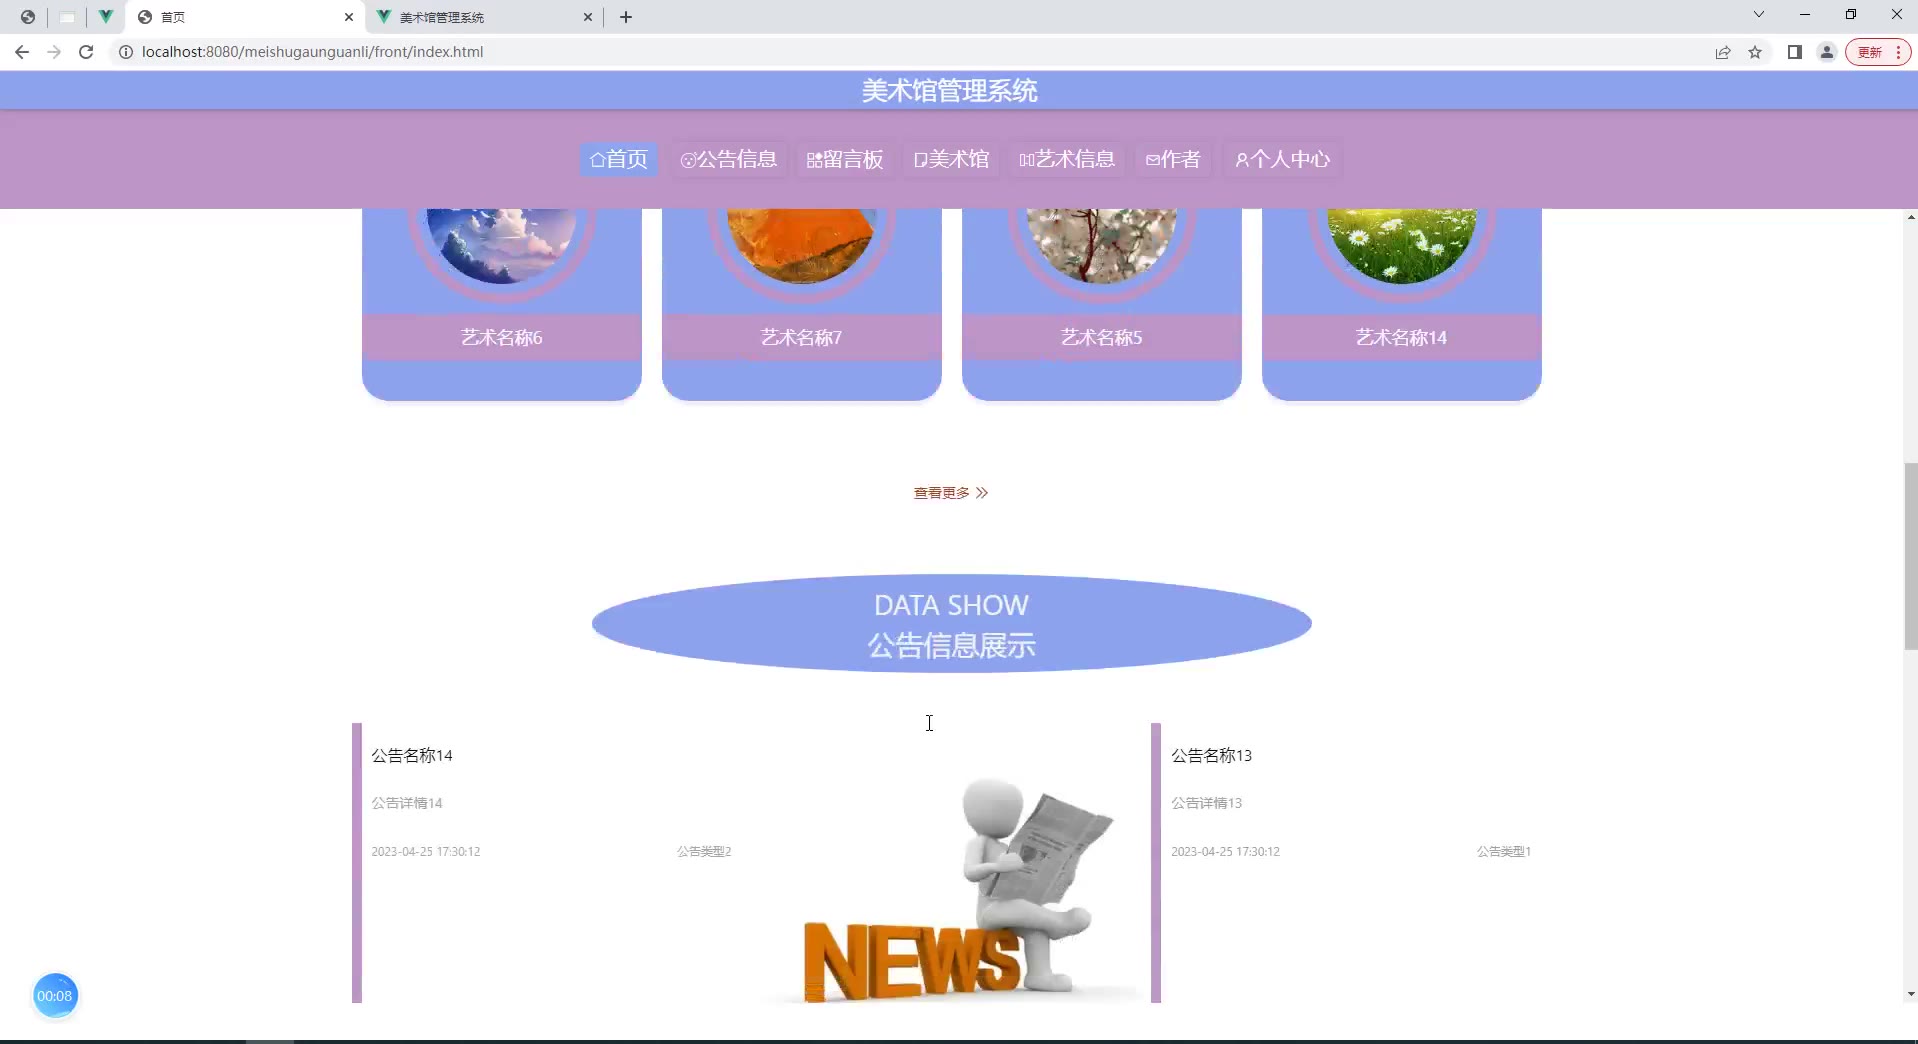The height and width of the screenshot is (1044, 1918).
Task: Click 公告名称14 timestamp 2023-04-25 17:30:12
Action: coord(426,852)
